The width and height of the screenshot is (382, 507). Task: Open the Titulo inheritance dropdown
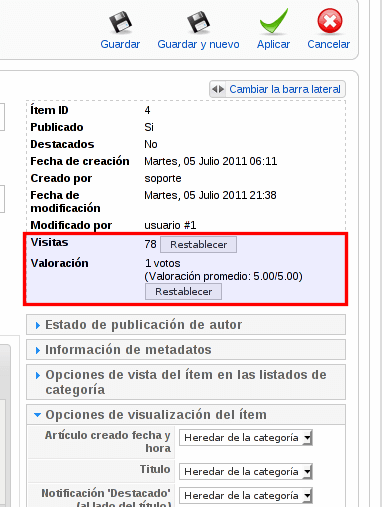246,472
